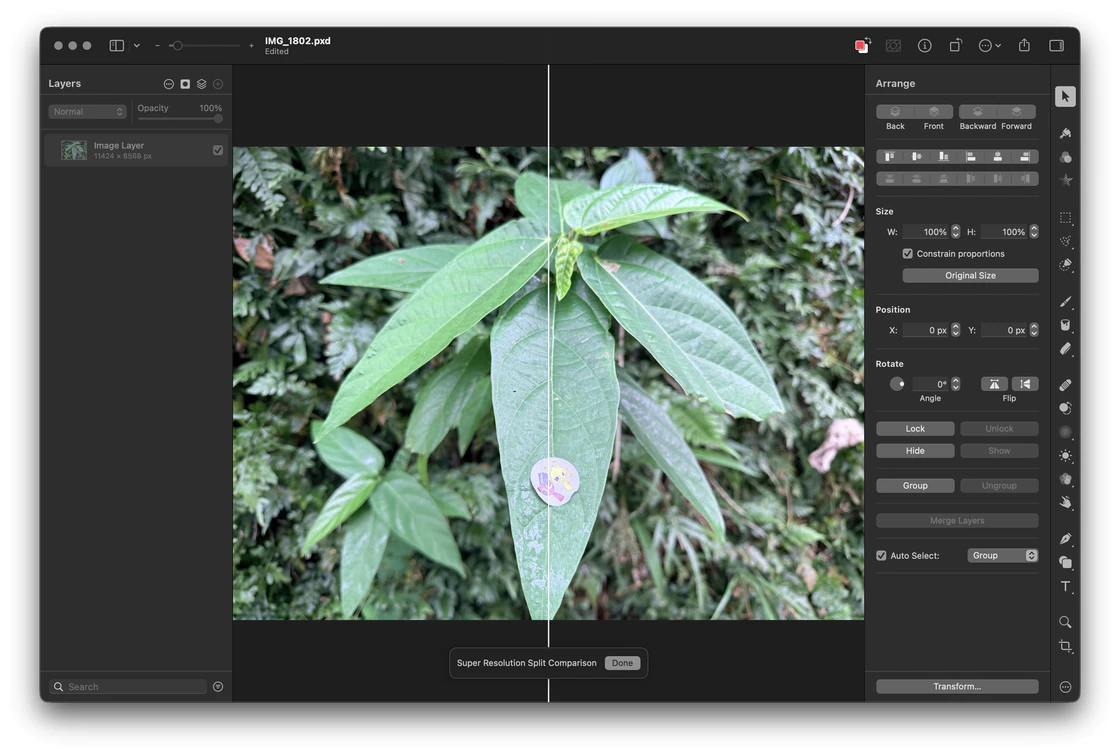Toggle Image Layer visibility checkbox
Viewport: 1120px width, 755px height.
pos(218,150)
